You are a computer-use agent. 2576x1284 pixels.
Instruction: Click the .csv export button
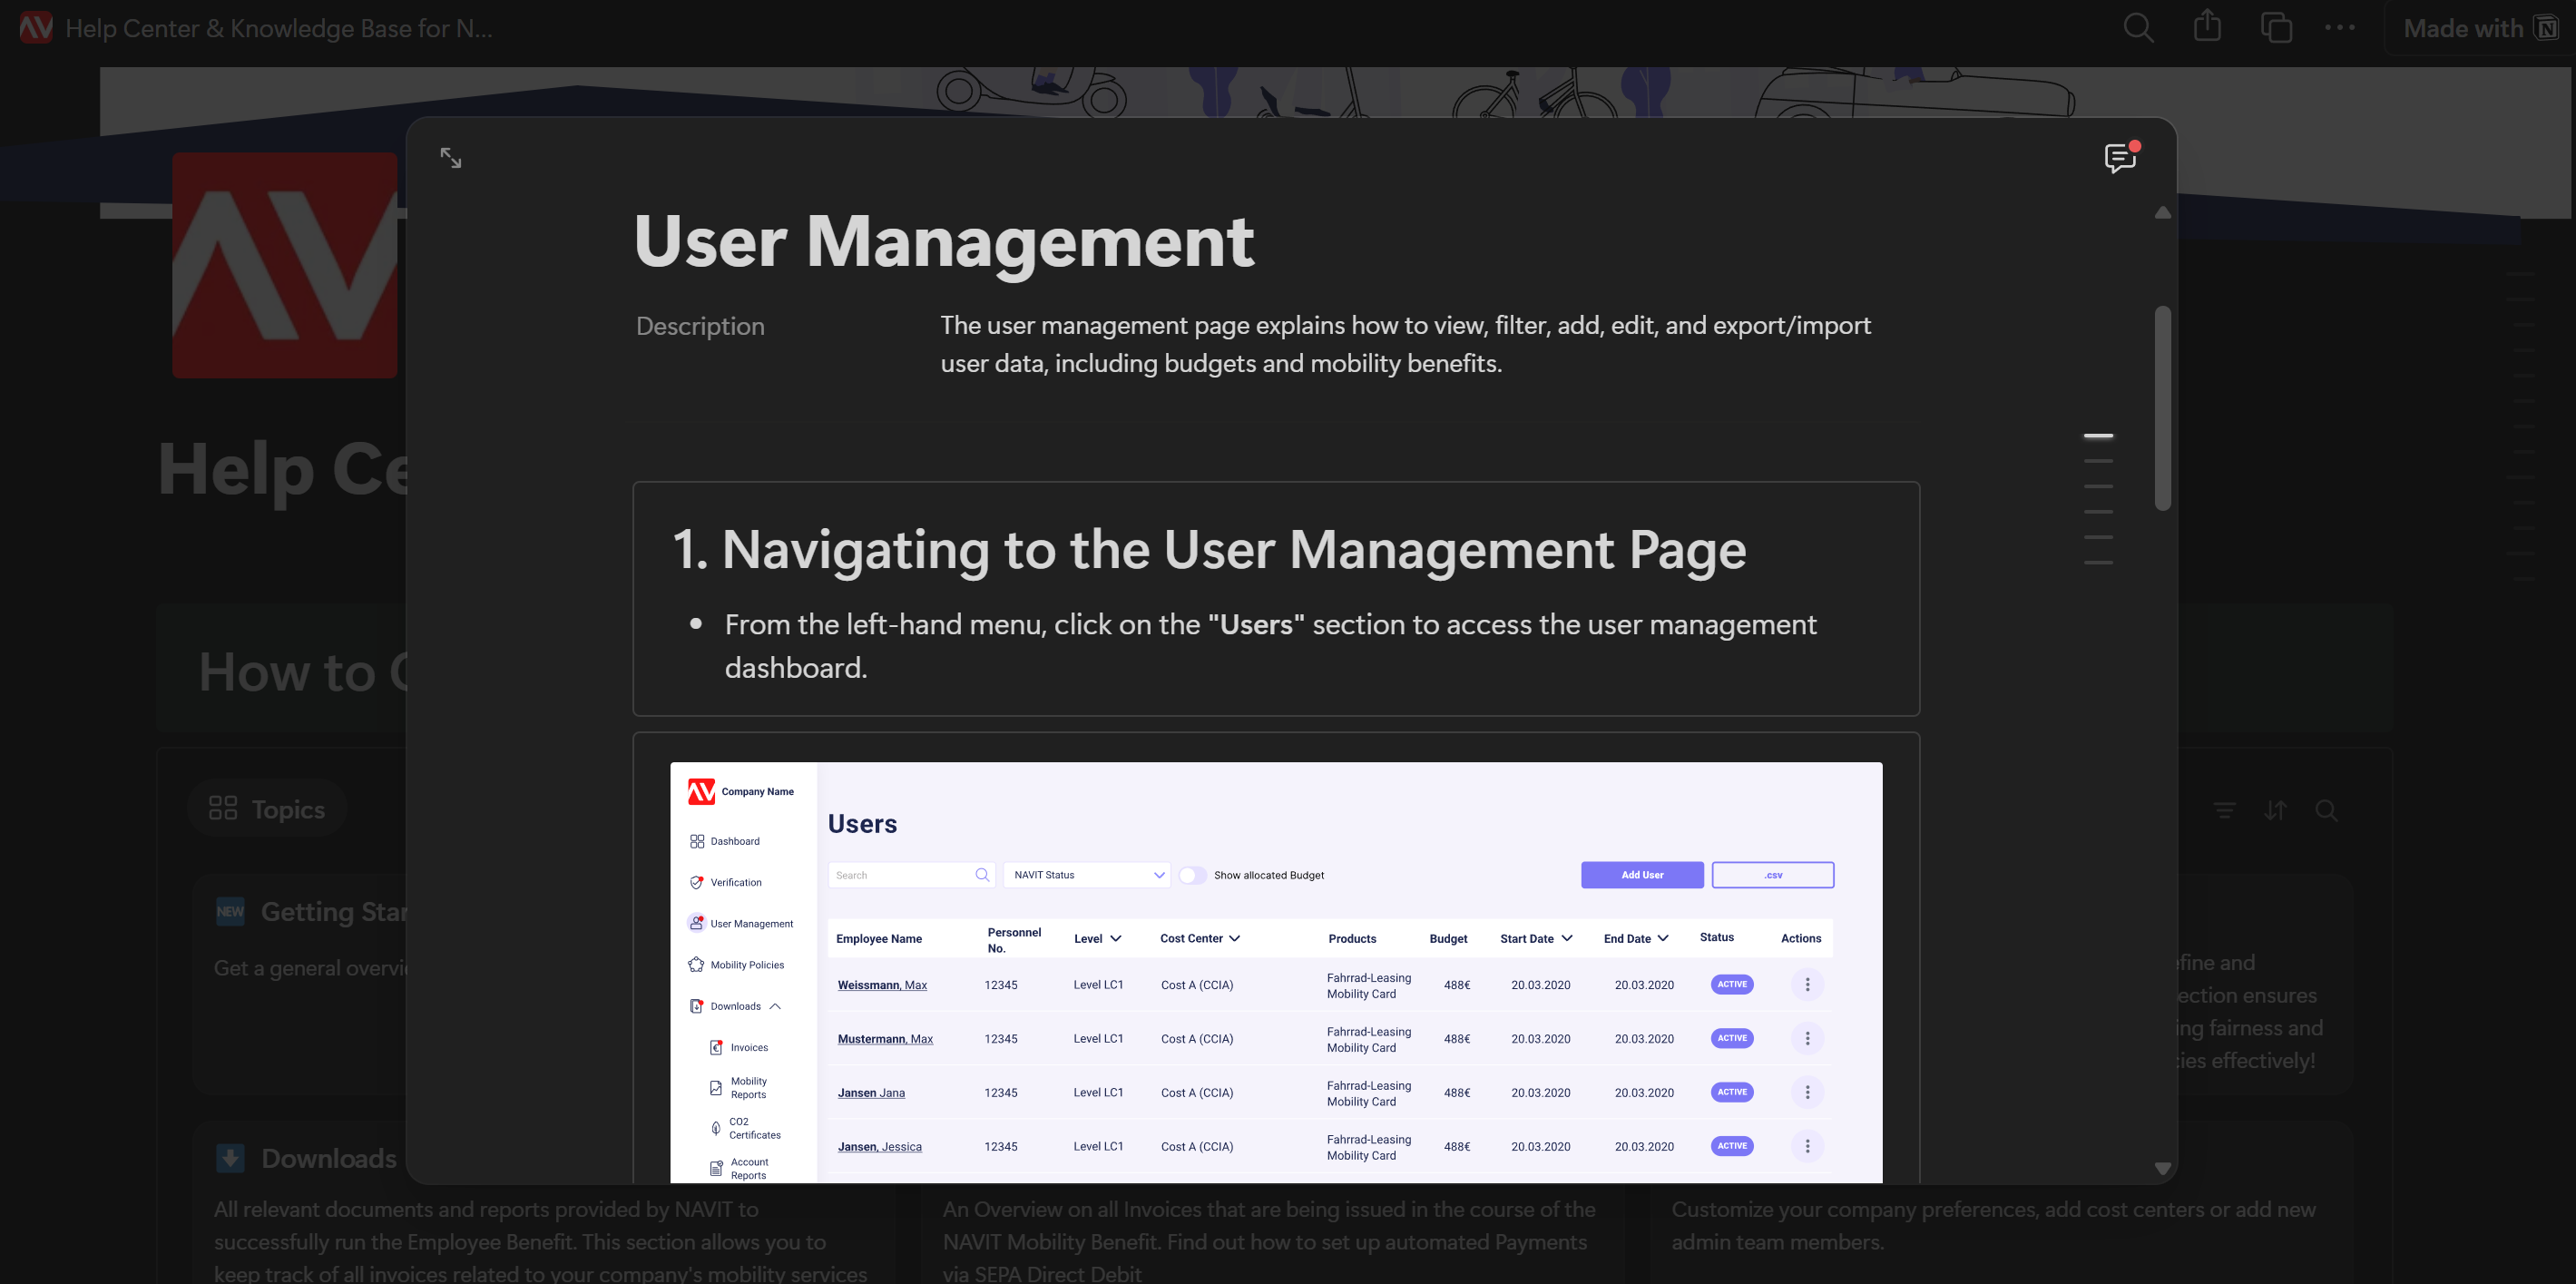(1772, 875)
